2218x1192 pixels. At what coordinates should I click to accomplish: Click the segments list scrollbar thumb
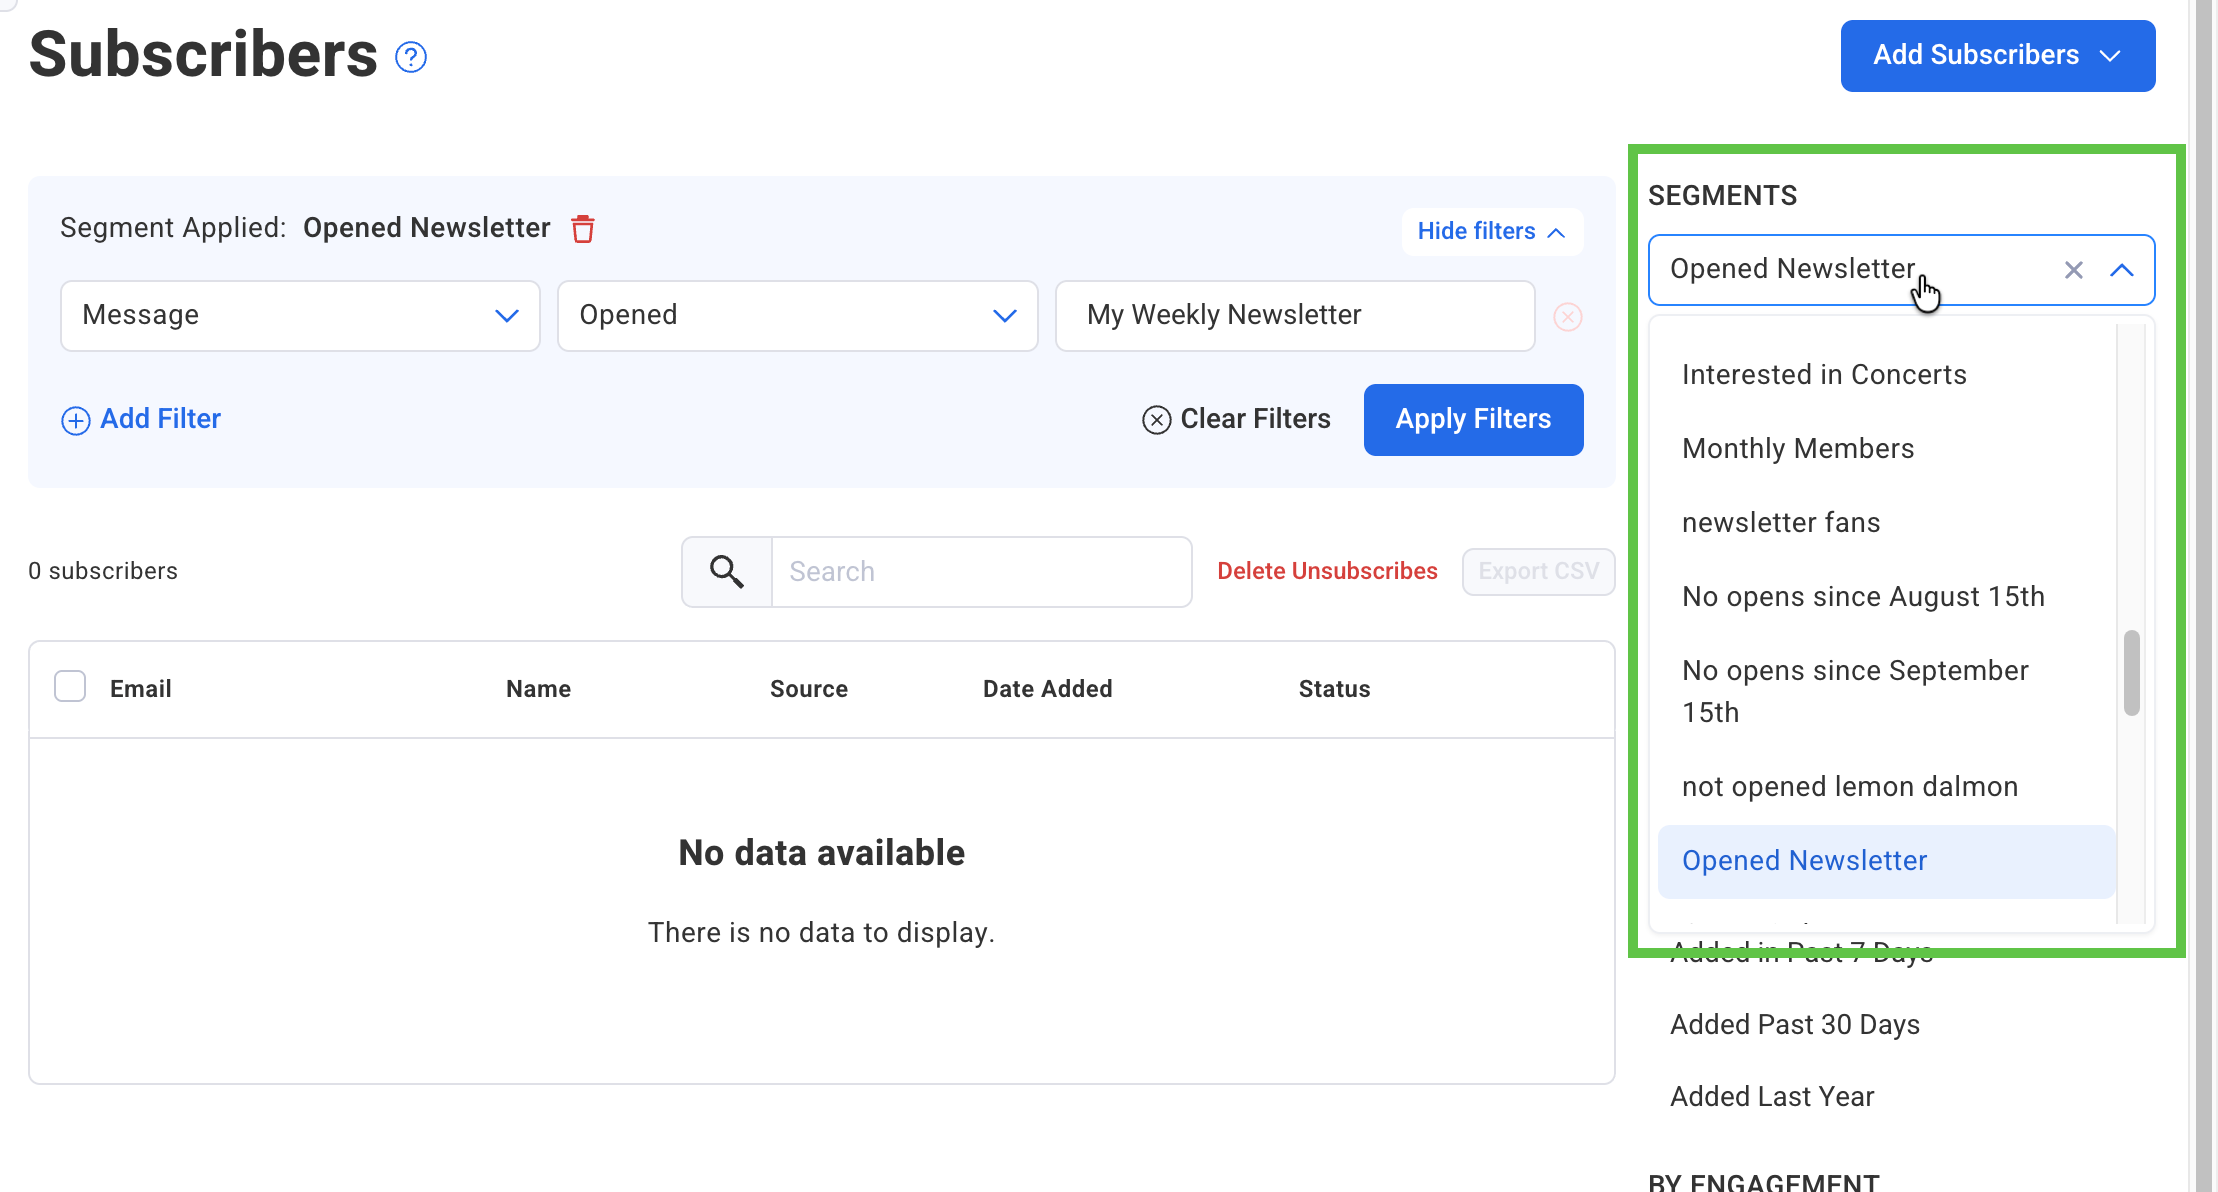tap(2131, 672)
